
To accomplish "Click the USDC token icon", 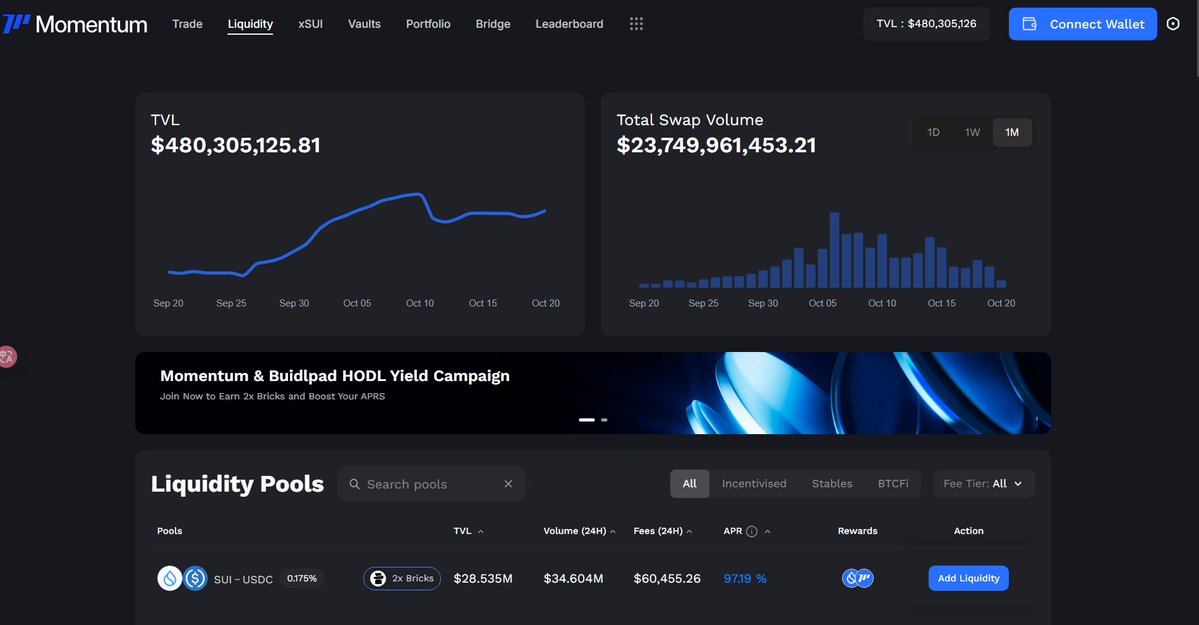I will click(x=195, y=578).
